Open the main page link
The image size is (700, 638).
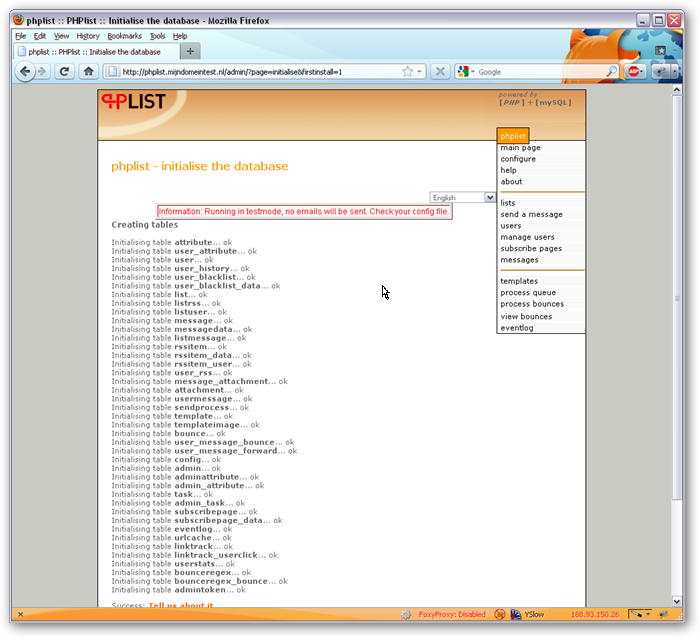520,147
